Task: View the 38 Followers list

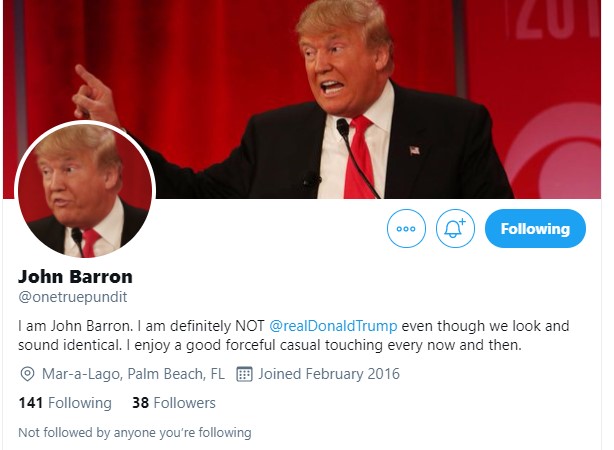Action: tap(174, 403)
